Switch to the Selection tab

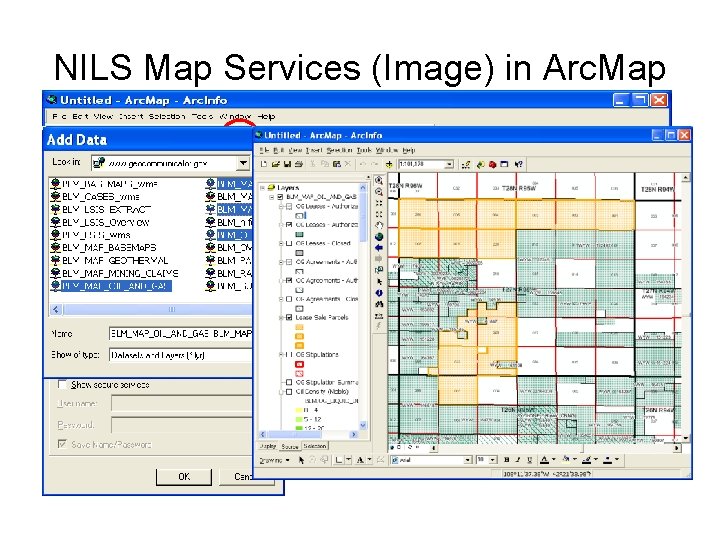[315, 446]
